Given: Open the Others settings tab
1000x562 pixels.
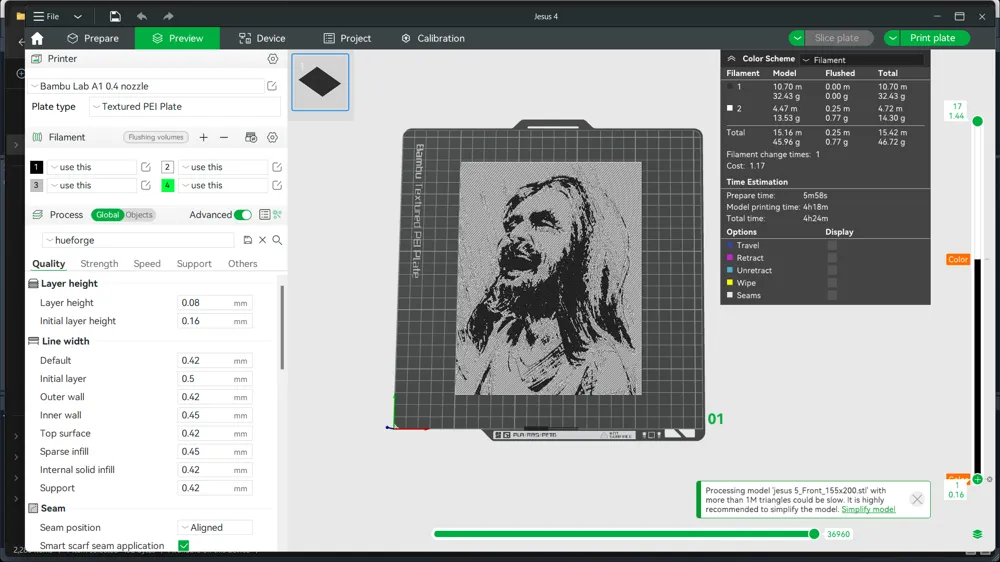Looking at the screenshot, I should tap(242, 263).
